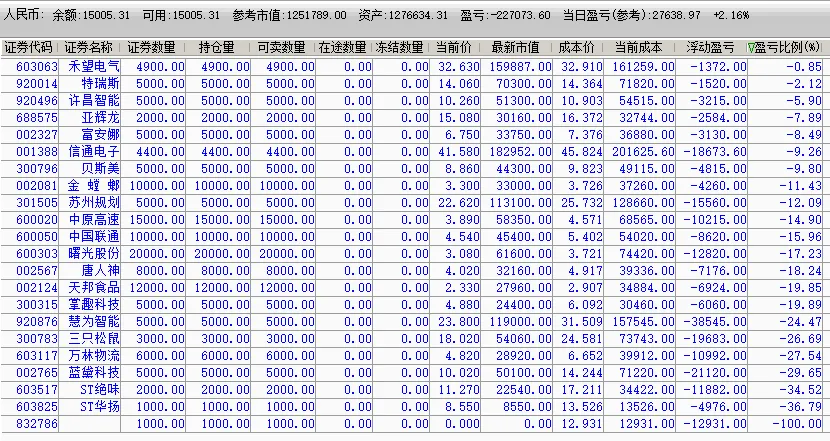Select the 禾望电气 stock name
Viewport: 830px width, 441px height.
tap(94, 67)
